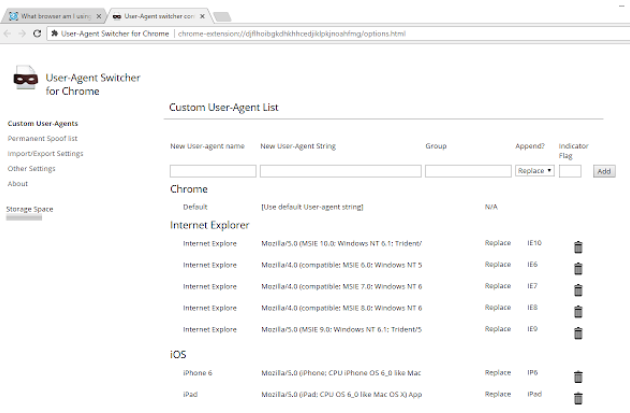Delete the iPad user-agent entry
630x413 pixels.
point(578,398)
